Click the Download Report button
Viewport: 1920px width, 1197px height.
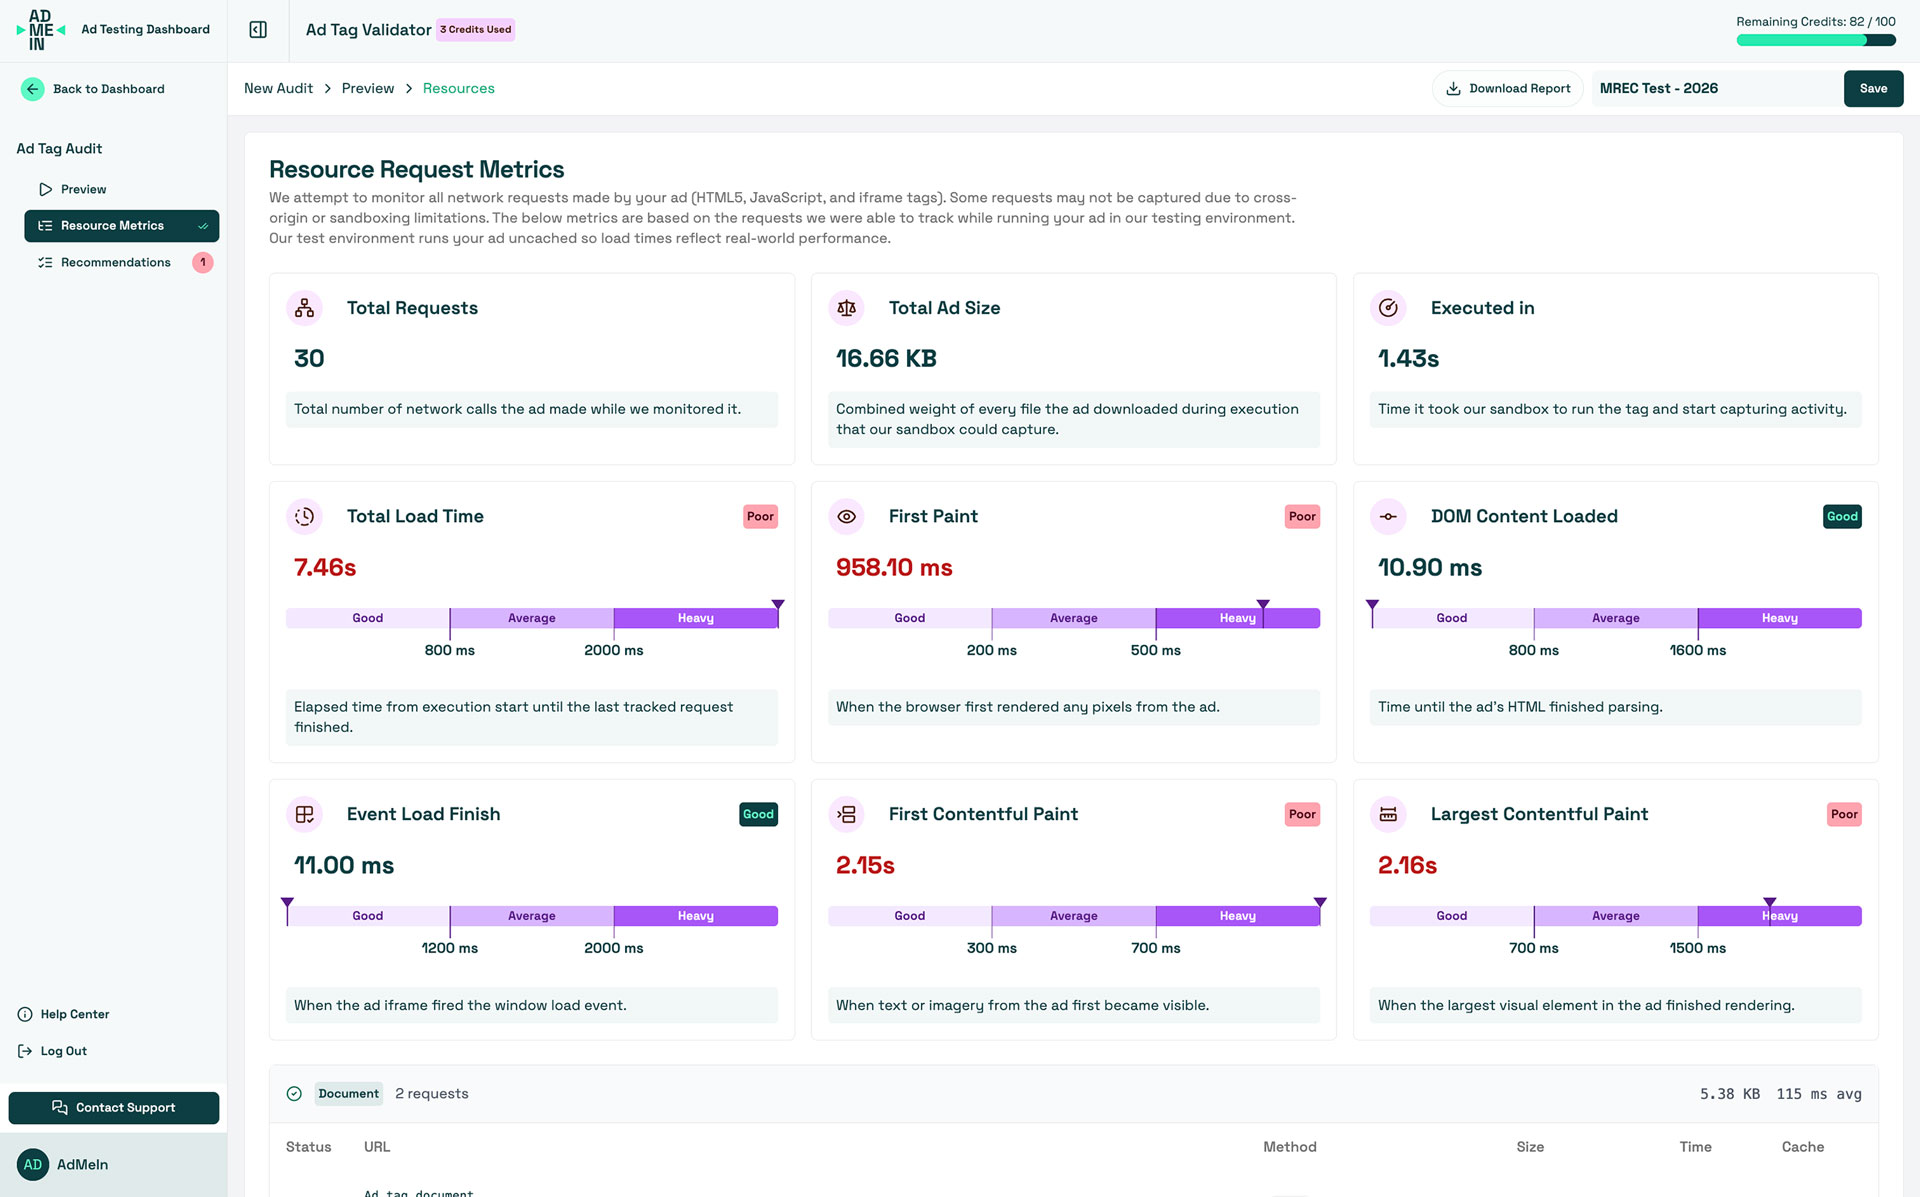1508,89
